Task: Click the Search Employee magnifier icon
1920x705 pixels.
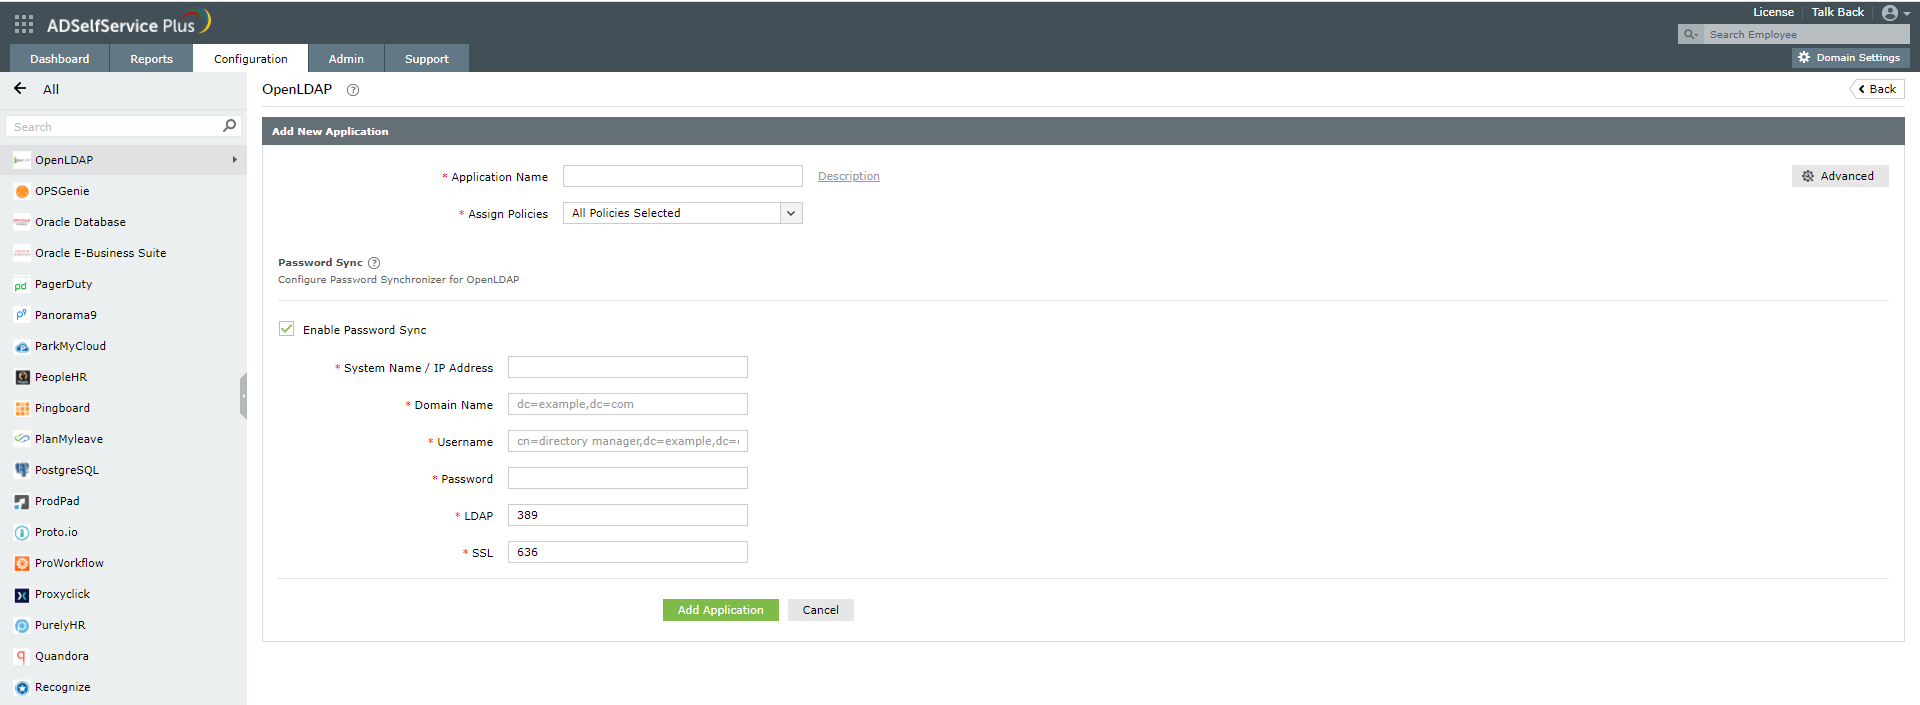Action: [x=1690, y=34]
